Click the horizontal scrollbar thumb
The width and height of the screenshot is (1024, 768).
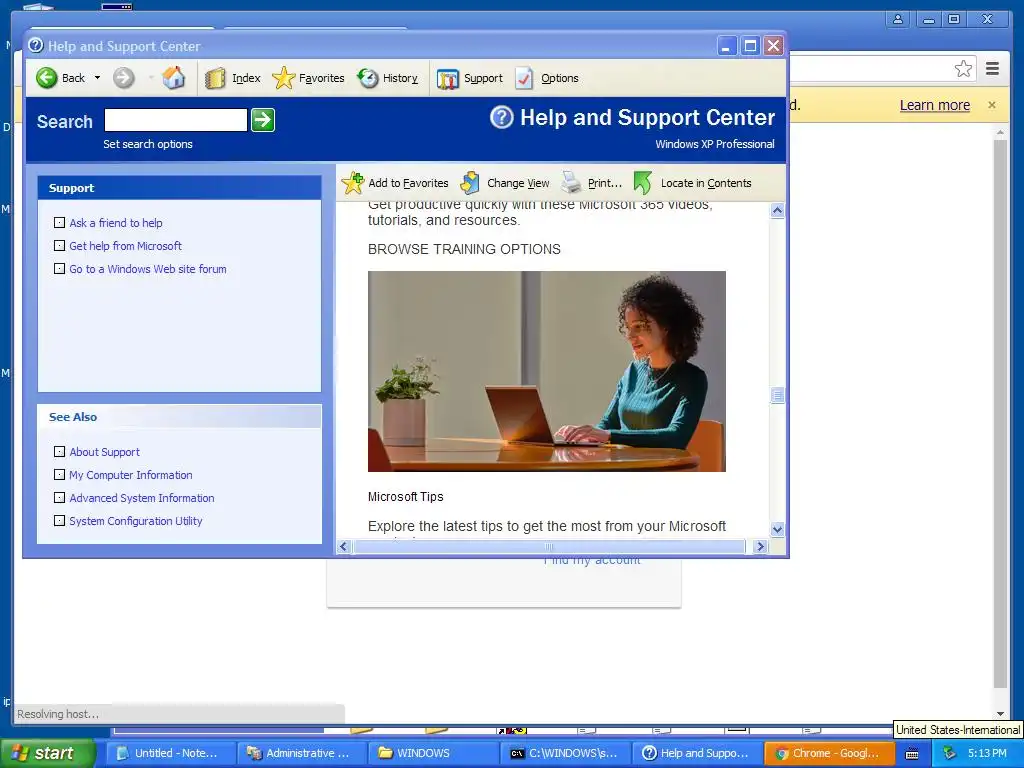pos(549,547)
